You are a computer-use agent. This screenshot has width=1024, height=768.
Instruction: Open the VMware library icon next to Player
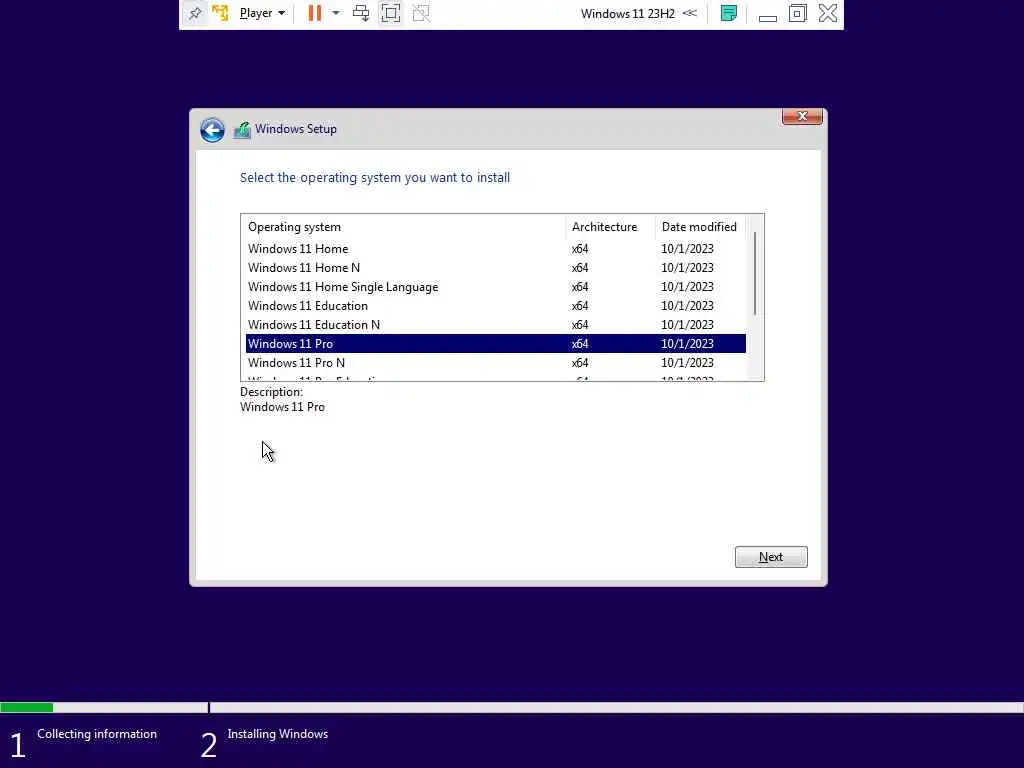221,13
